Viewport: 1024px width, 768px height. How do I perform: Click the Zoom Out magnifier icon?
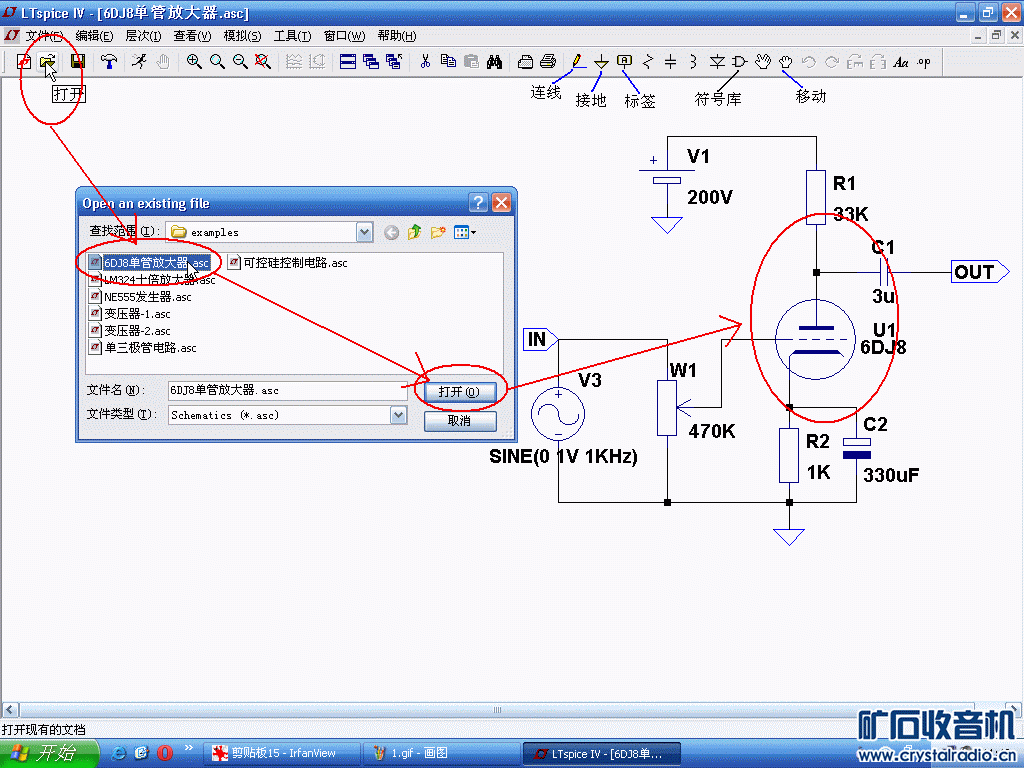tap(240, 61)
